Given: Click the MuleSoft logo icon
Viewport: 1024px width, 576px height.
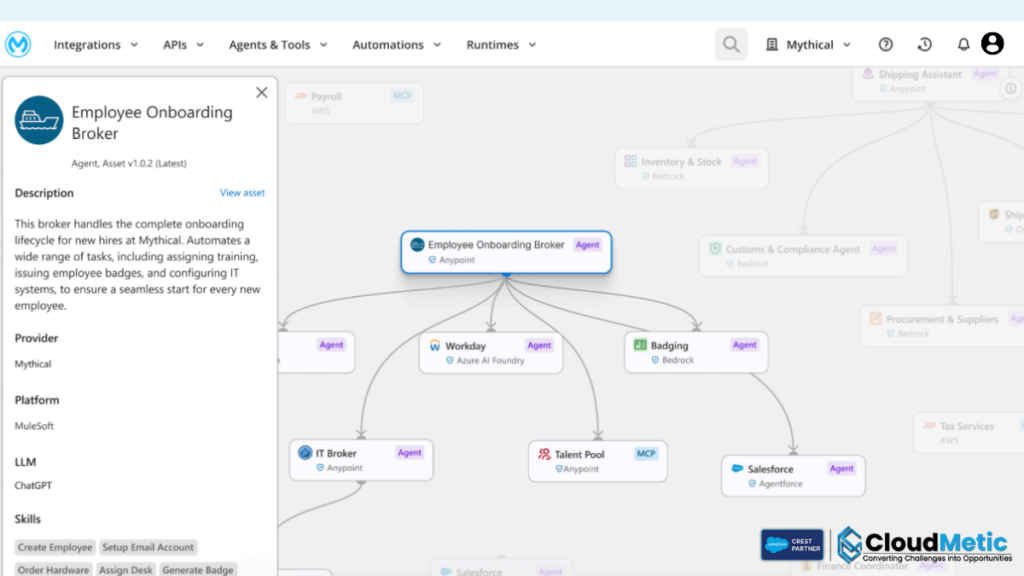Looking at the screenshot, I should tap(18, 44).
